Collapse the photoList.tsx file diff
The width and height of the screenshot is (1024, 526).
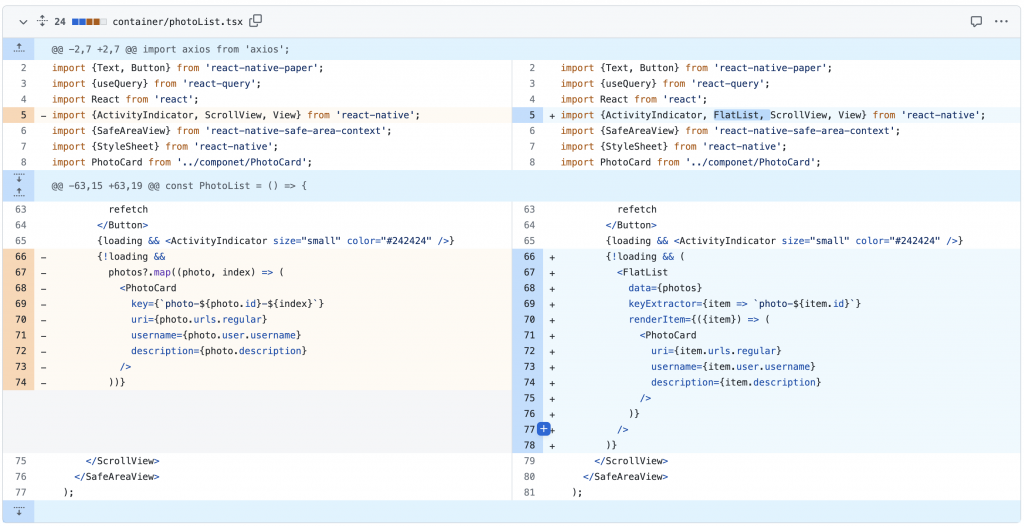(23, 21)
